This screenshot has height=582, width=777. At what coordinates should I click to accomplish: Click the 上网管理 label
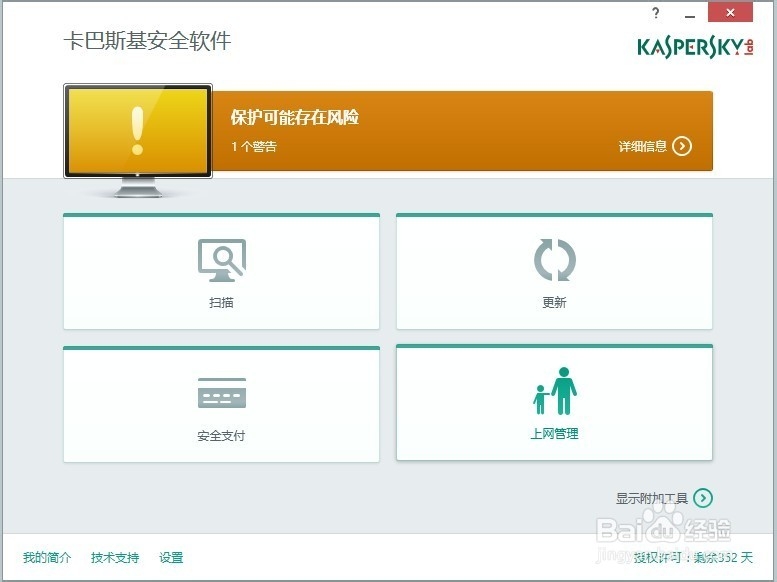(x=554, y=434)
